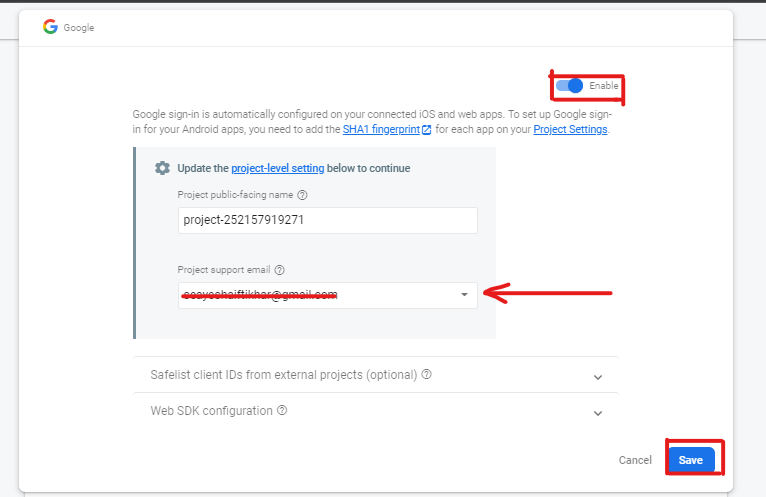The width and height of the screenshot is (766, 497).
Task: Click the Safelist client IDs row title
Action: point(284,375)
